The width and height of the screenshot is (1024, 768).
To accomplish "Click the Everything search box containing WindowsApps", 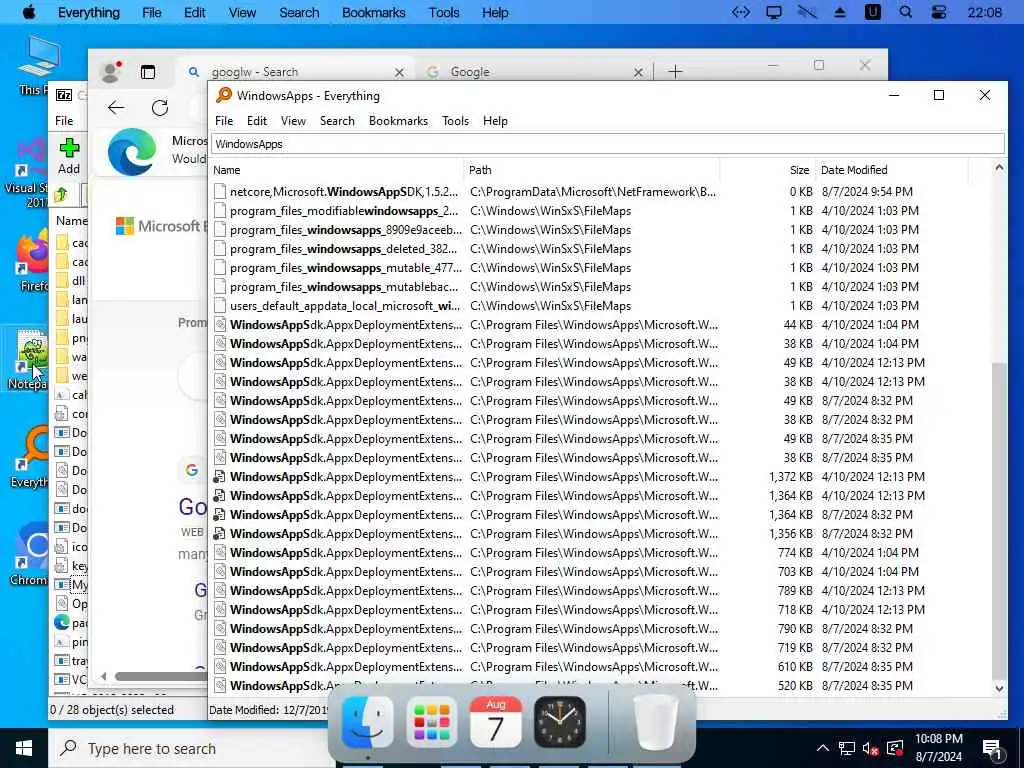I will [x=607, y=144].
